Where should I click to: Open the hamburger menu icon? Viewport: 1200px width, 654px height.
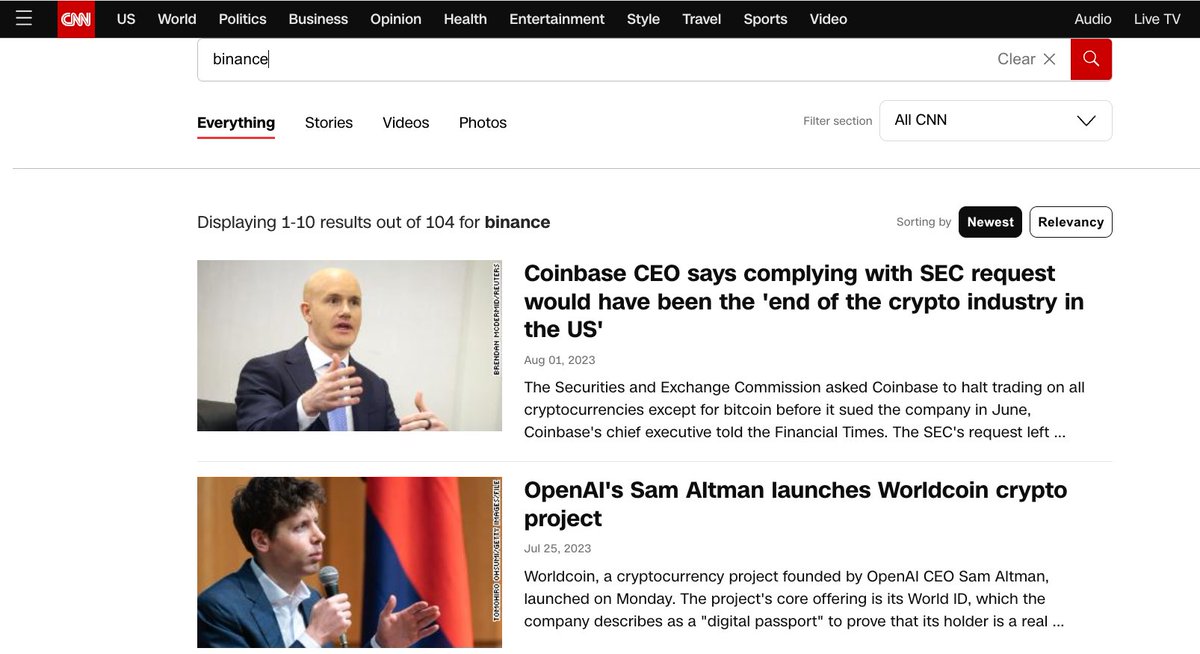24,18
